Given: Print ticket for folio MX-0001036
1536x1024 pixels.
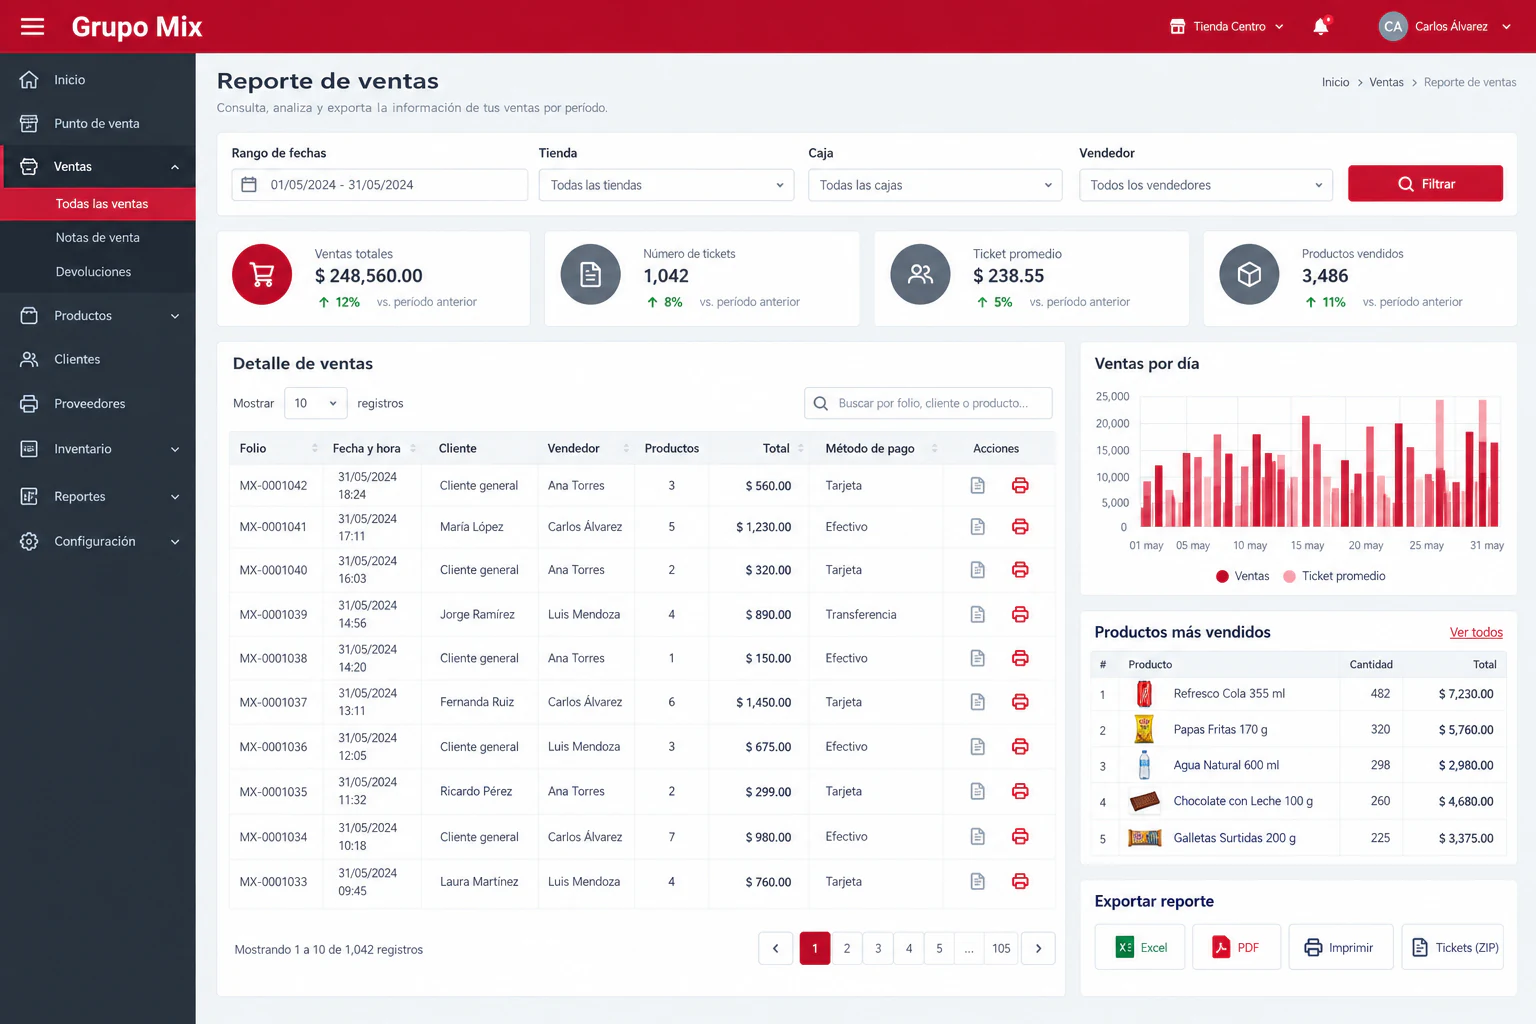Looking at the screenshot, I should click(x=1020, y=746).
